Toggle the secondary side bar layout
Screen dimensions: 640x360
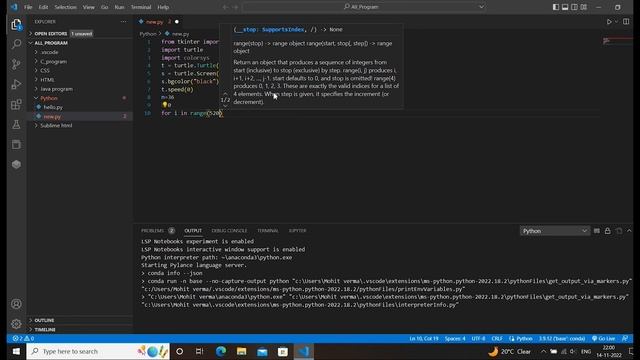pyautogui.click(x=575, y=7)
